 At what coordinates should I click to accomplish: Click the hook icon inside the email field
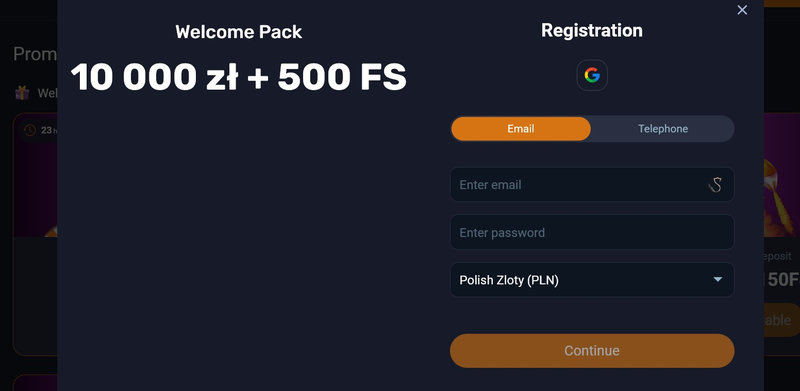[x=715, y=184]
